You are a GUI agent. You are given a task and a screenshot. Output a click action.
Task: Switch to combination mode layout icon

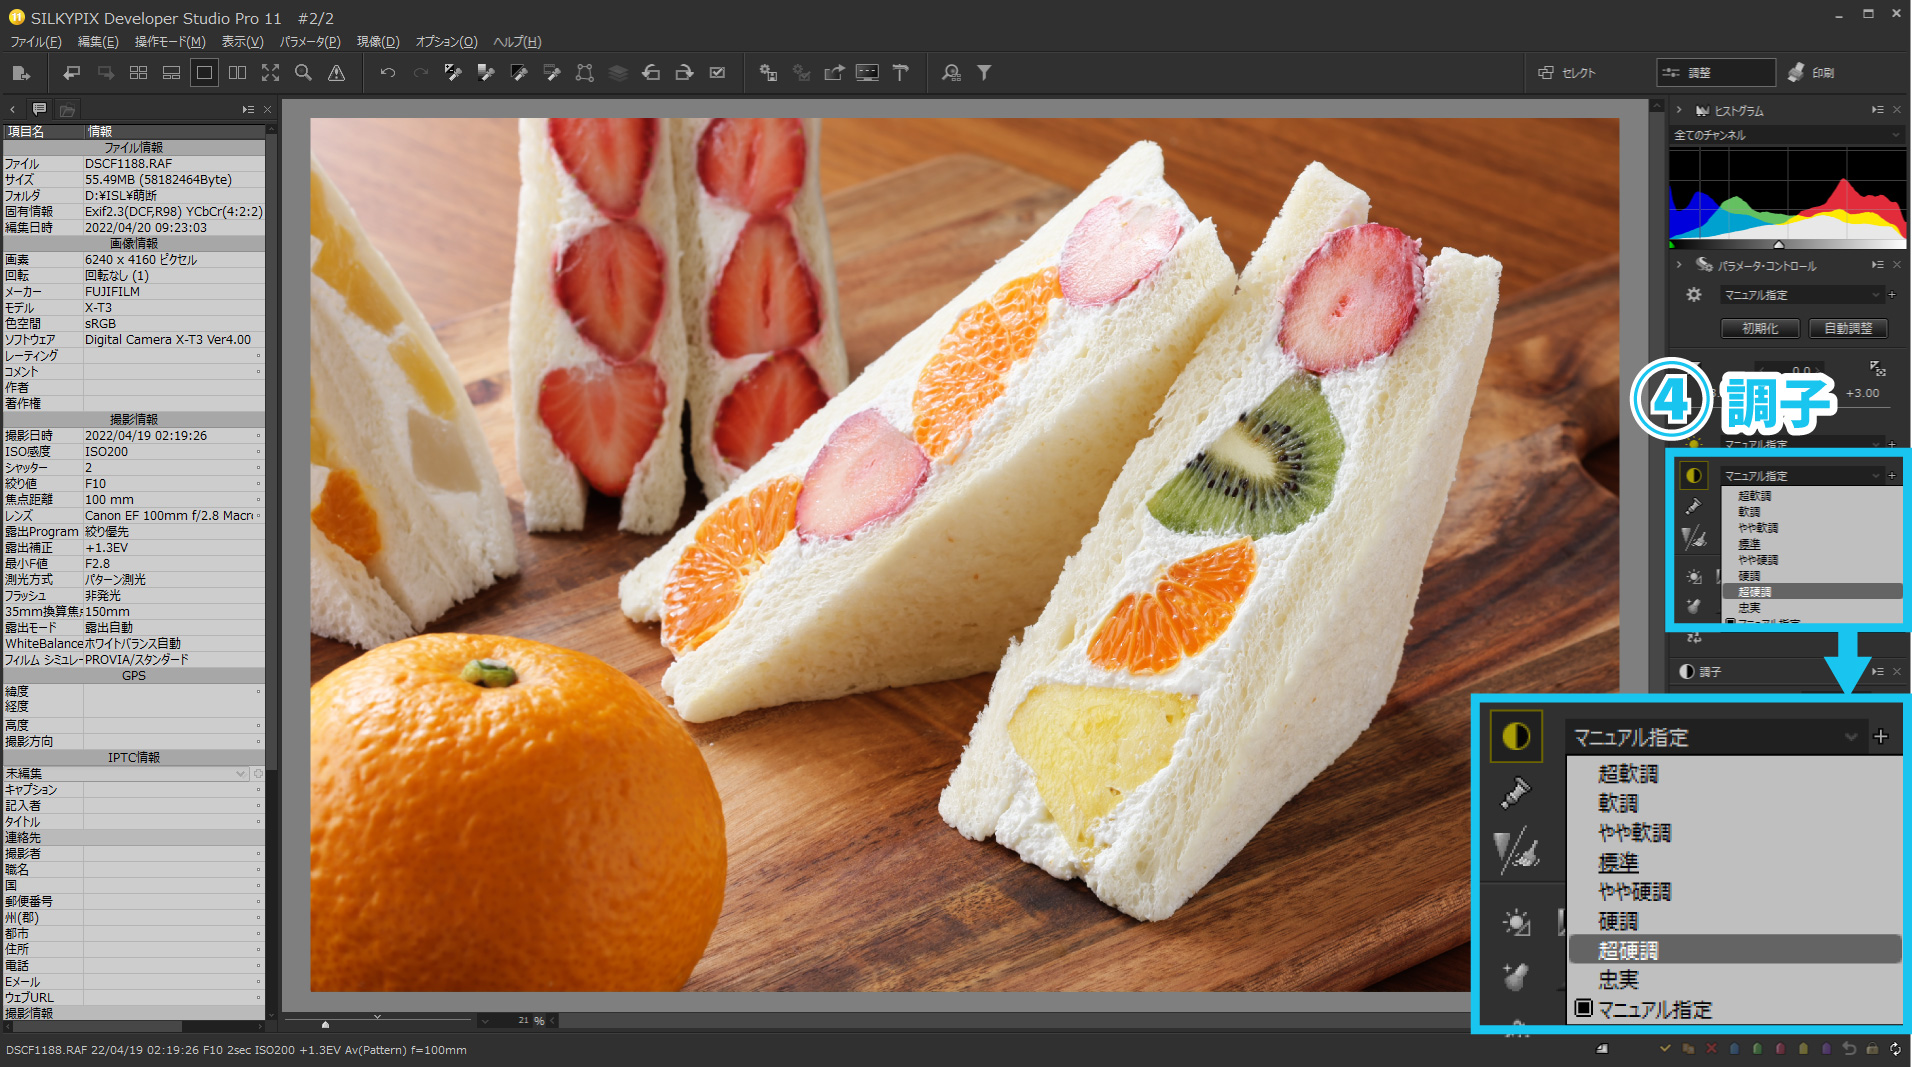click(172, 73)
